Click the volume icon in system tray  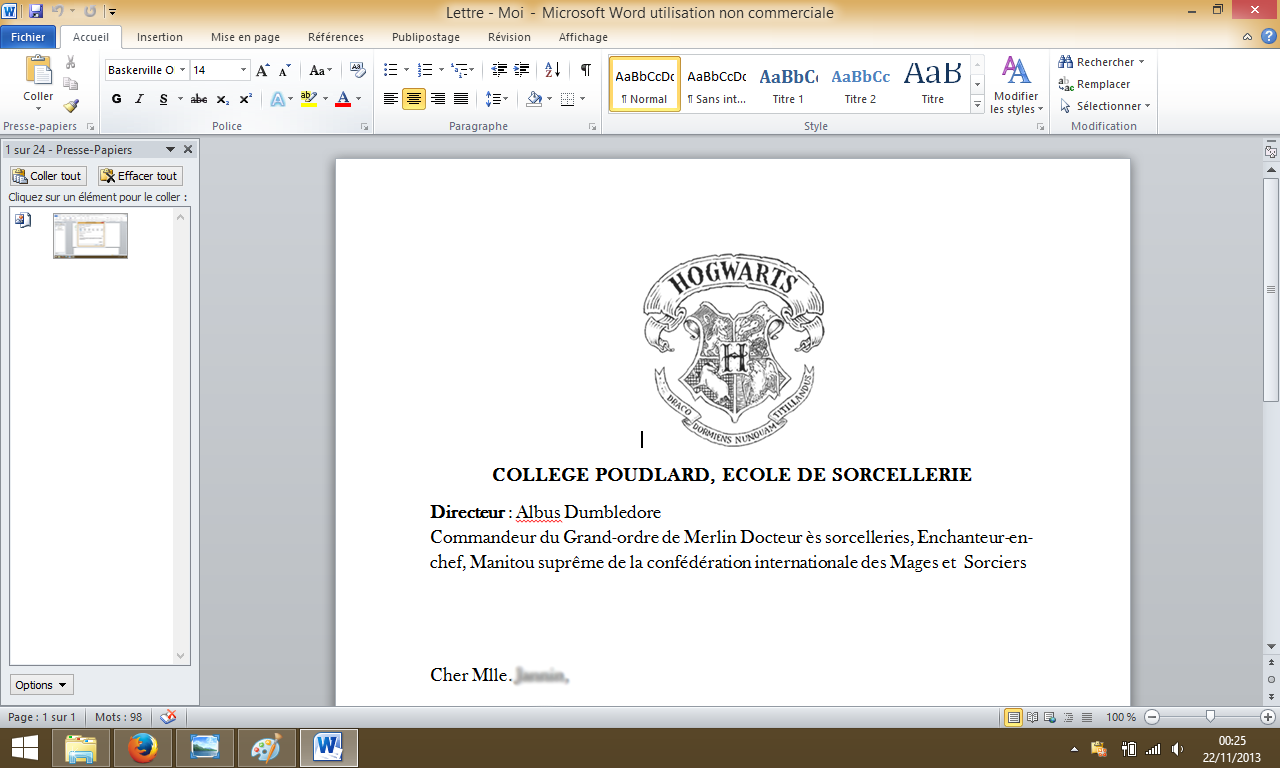(x=1177, y=748)
